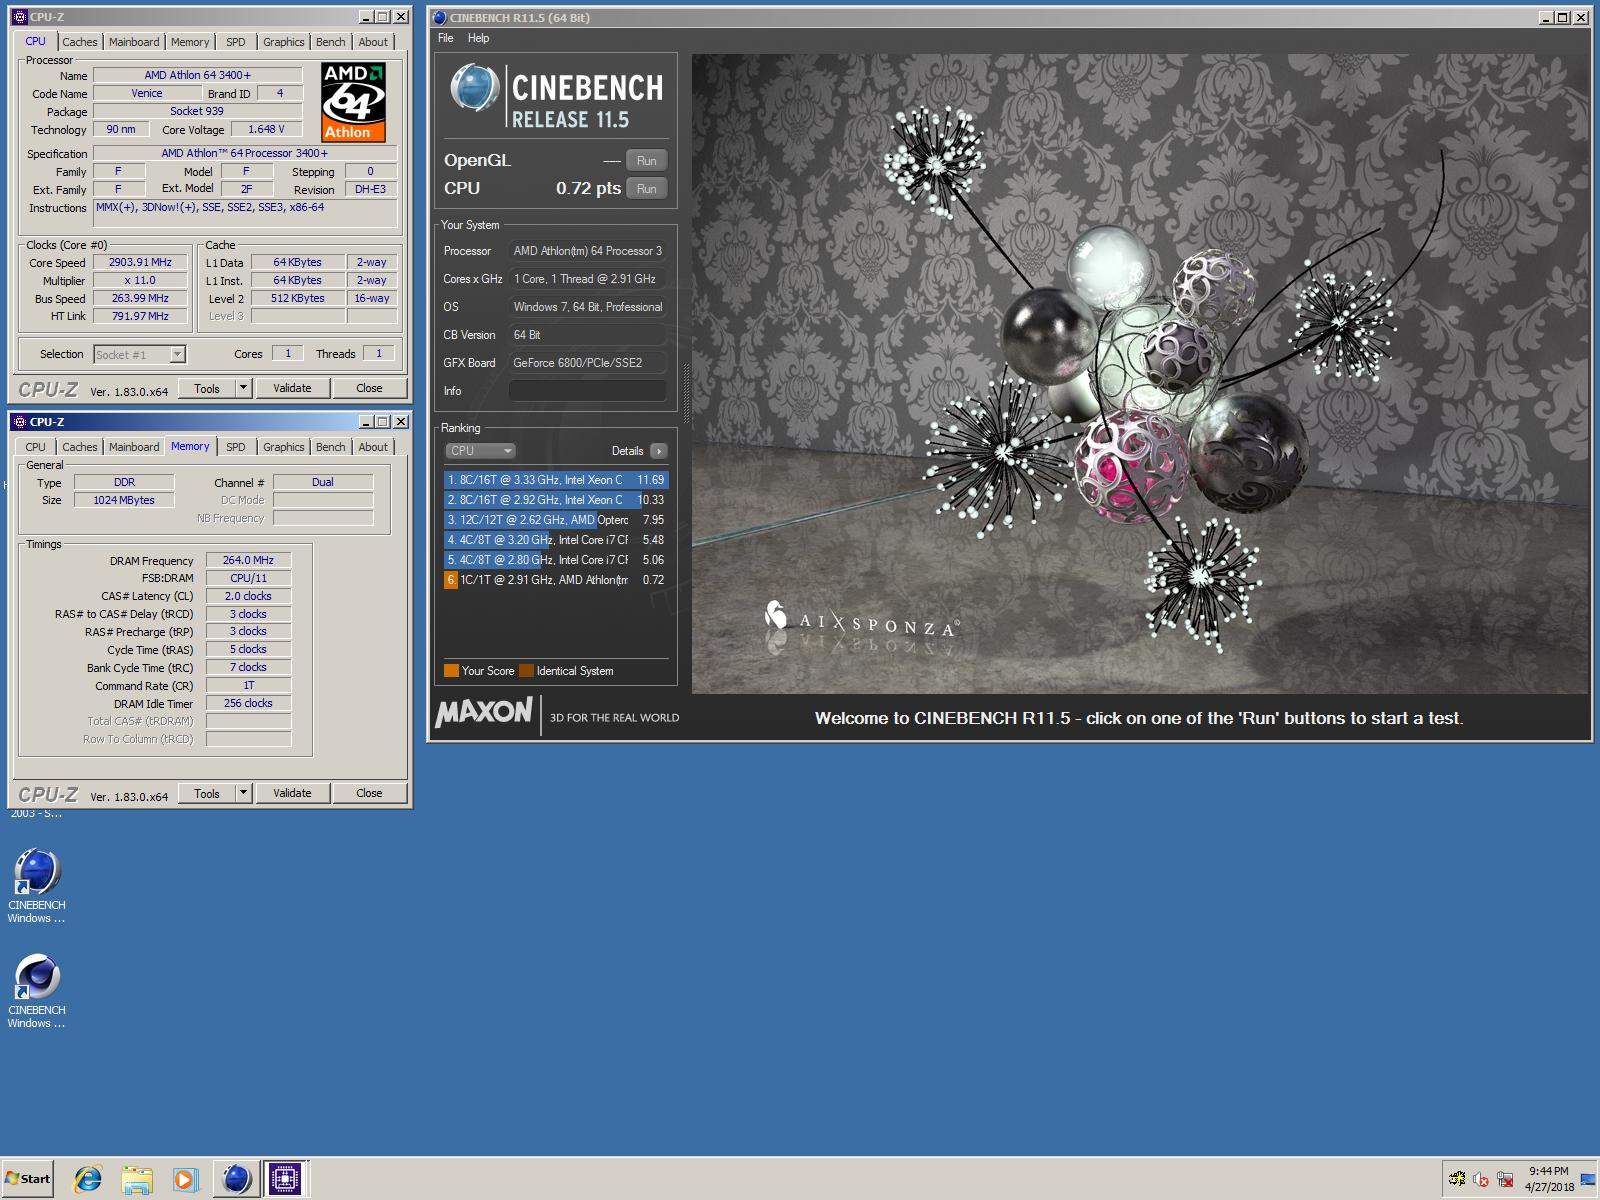
Task: Select ranking row 3 AMD Opteron 7.95
Action: pyautogui.click(x=556, y=520)
